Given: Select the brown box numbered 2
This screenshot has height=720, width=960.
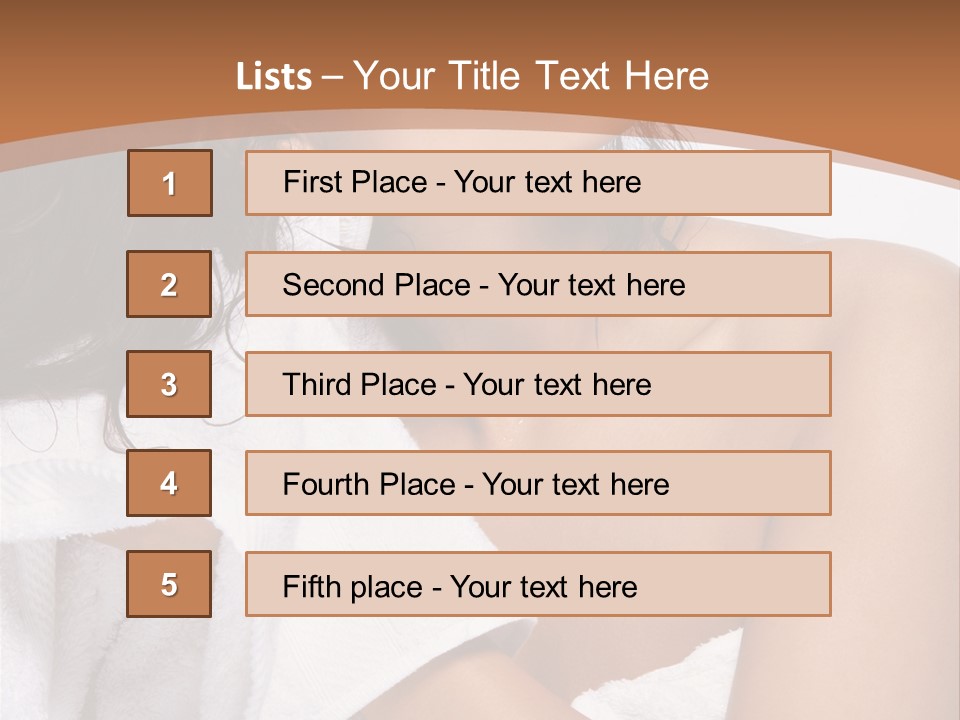Looking at the screenshot, I should pyautogui.click(x=169, y=284).
